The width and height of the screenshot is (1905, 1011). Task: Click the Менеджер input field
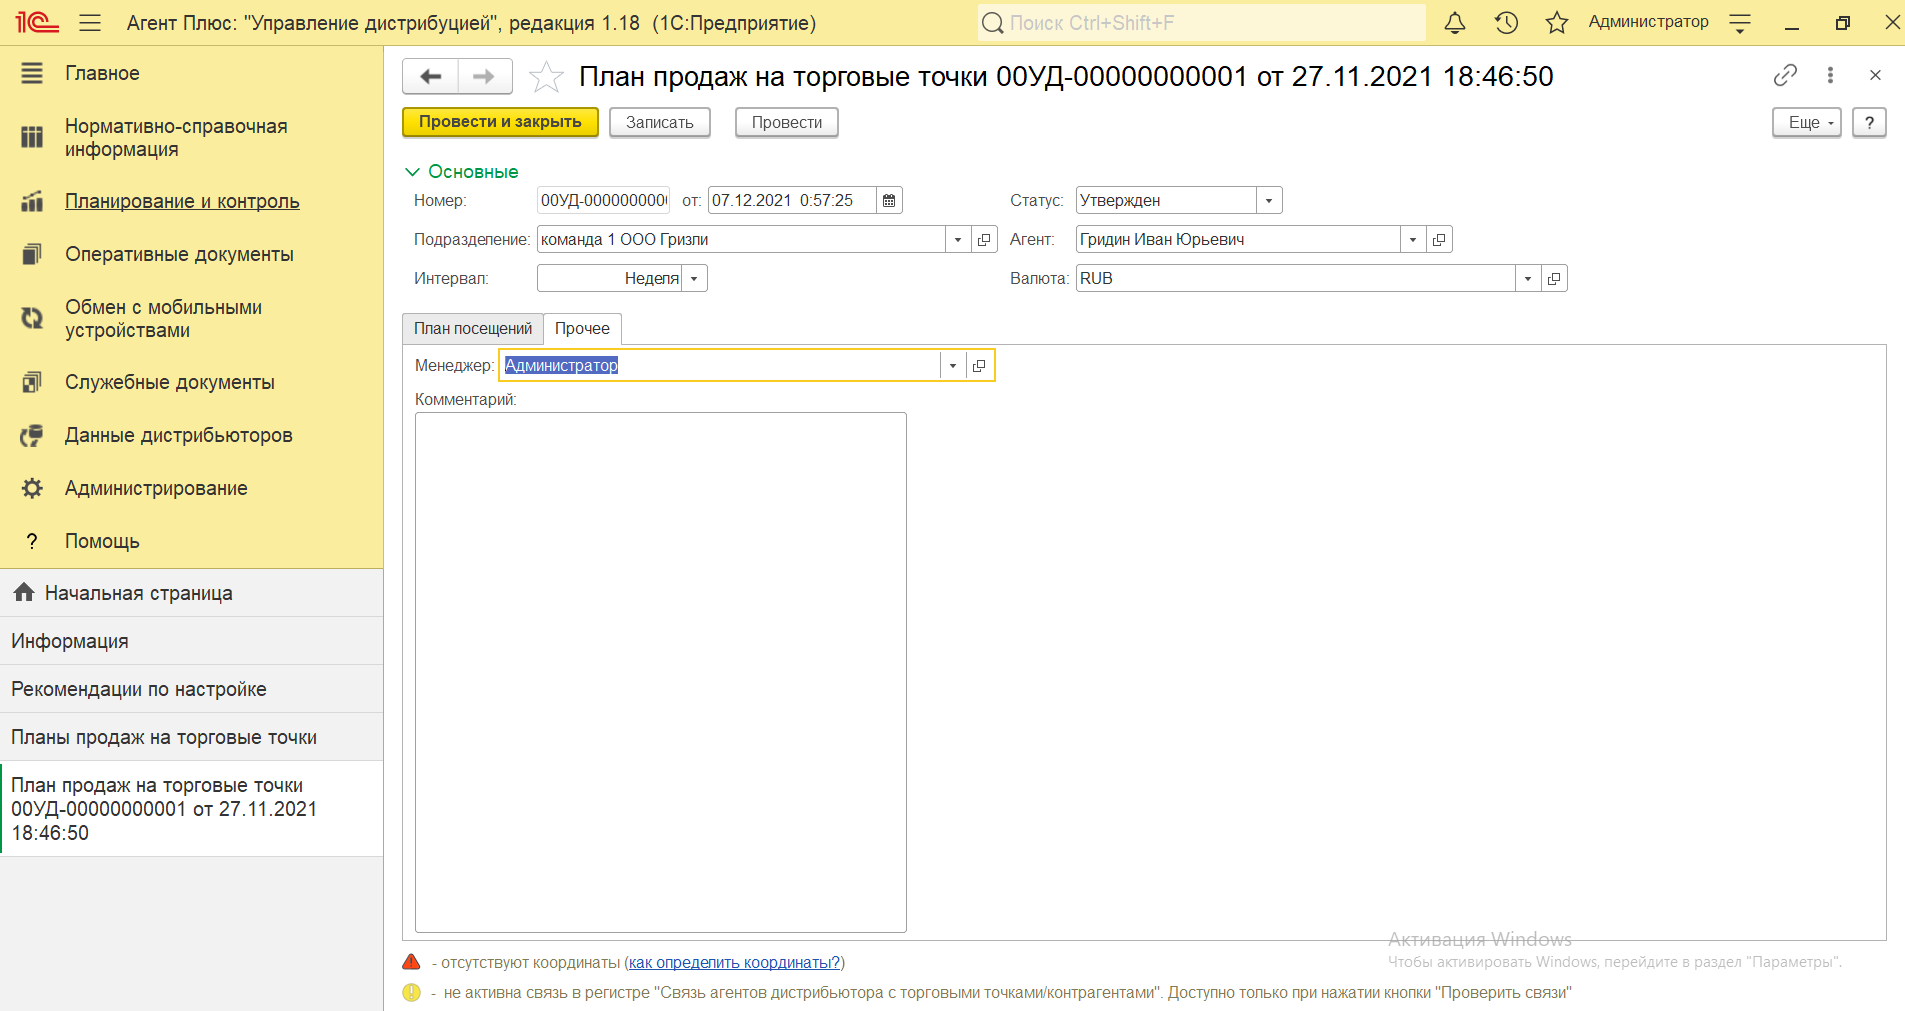(x=720, y=365)
